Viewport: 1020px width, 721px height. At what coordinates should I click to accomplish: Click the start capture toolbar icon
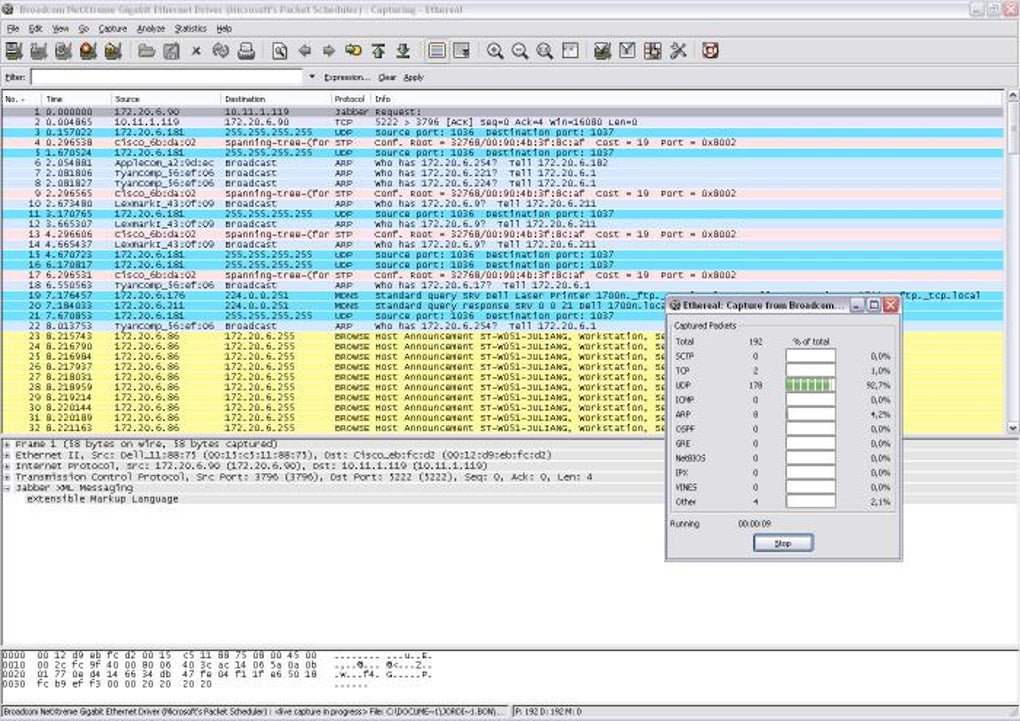point(63,51)
